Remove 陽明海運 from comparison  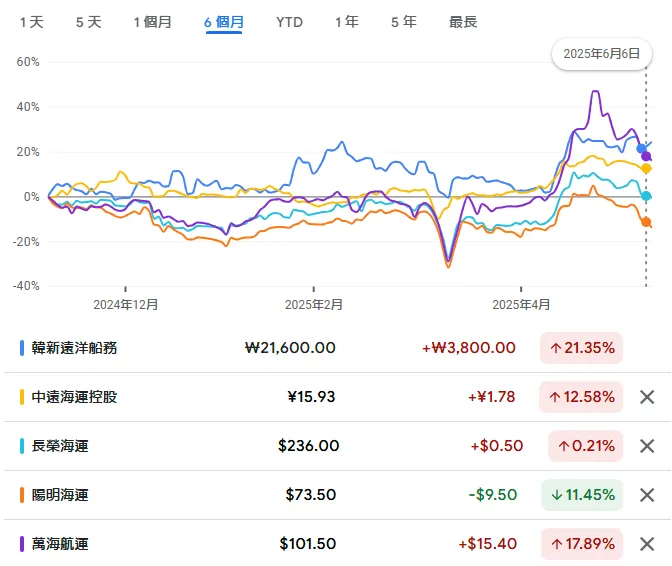tap(647, 495)
